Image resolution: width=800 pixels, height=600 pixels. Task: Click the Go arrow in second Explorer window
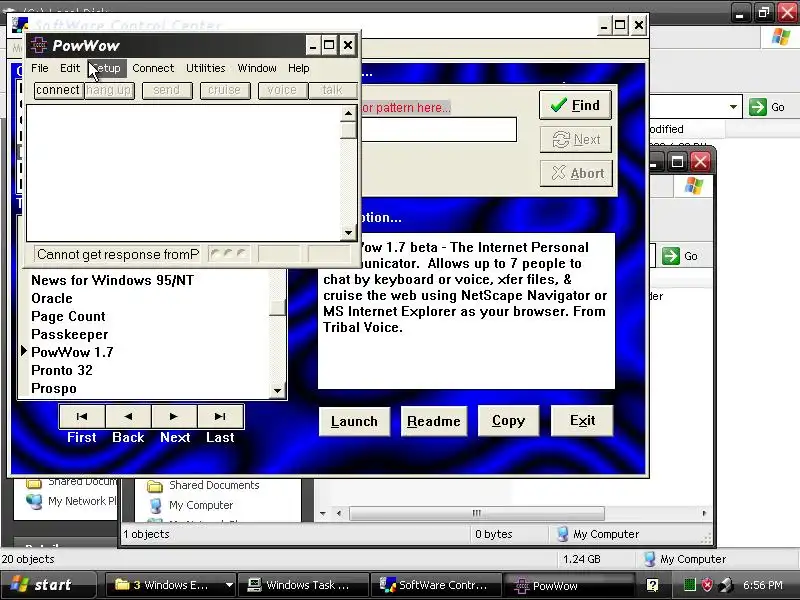[x=670, y=256]
